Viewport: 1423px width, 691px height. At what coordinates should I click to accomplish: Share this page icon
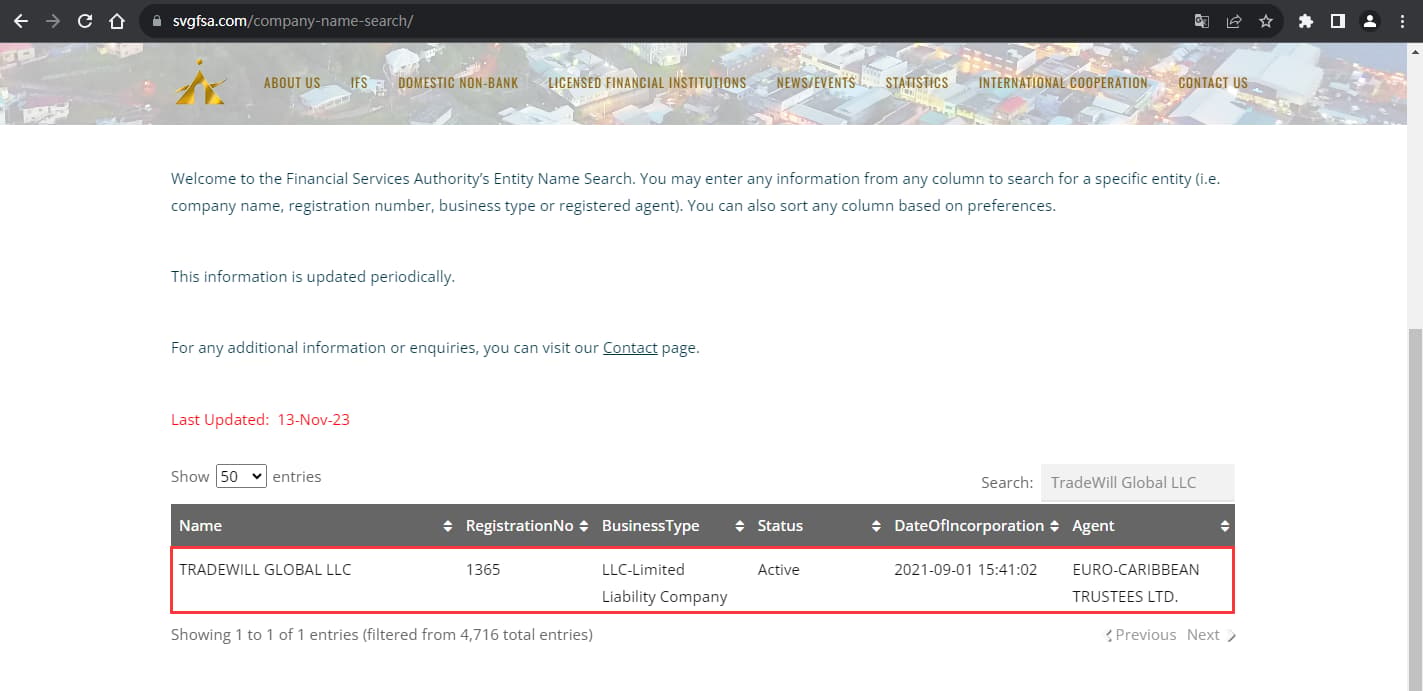(1234, 21)
